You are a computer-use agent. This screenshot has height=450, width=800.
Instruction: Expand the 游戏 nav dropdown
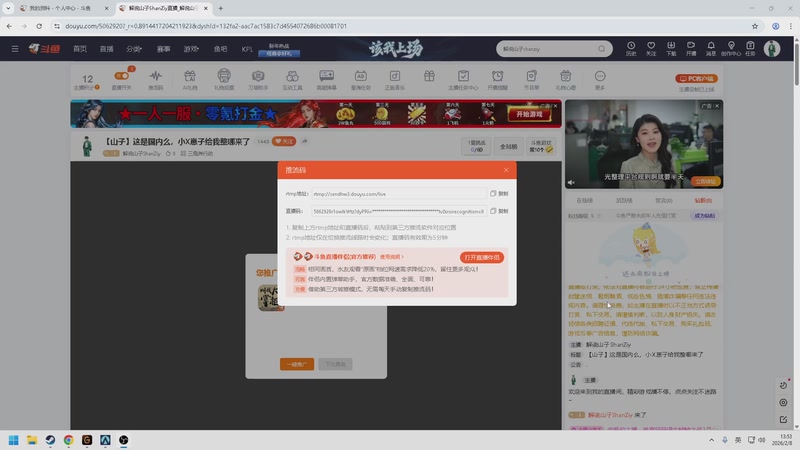191,49
